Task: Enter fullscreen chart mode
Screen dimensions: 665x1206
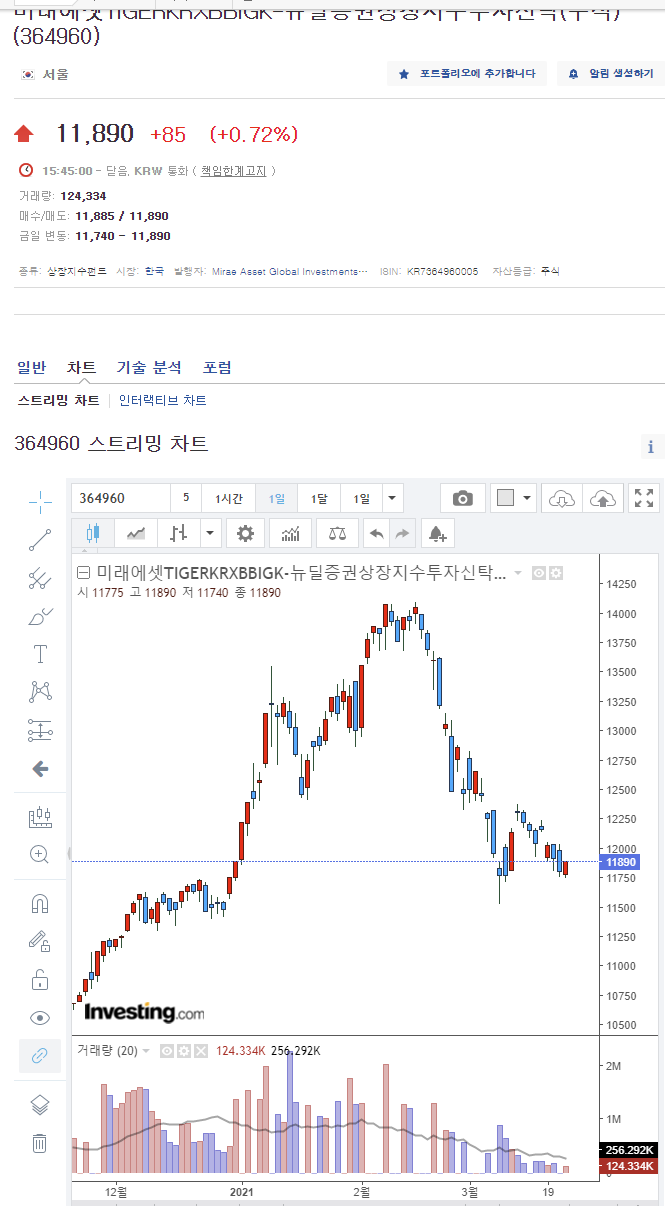Action: coord(644,498)
